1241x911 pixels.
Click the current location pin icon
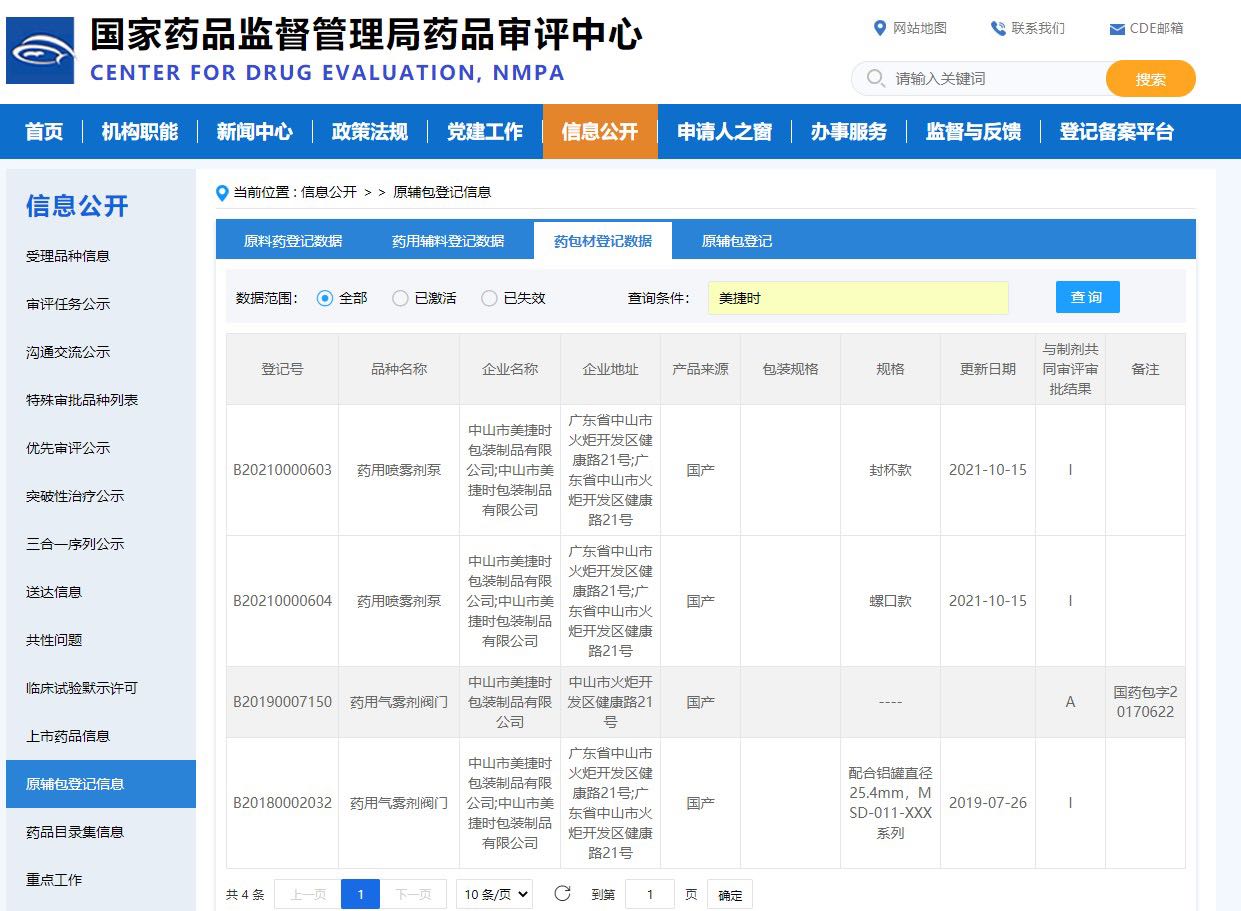pos(222,192)
